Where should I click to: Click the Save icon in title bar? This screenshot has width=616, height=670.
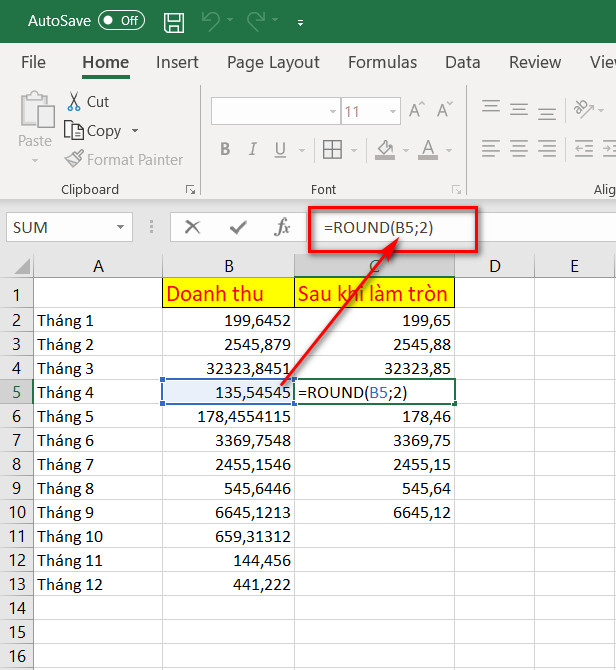point(173,20)
